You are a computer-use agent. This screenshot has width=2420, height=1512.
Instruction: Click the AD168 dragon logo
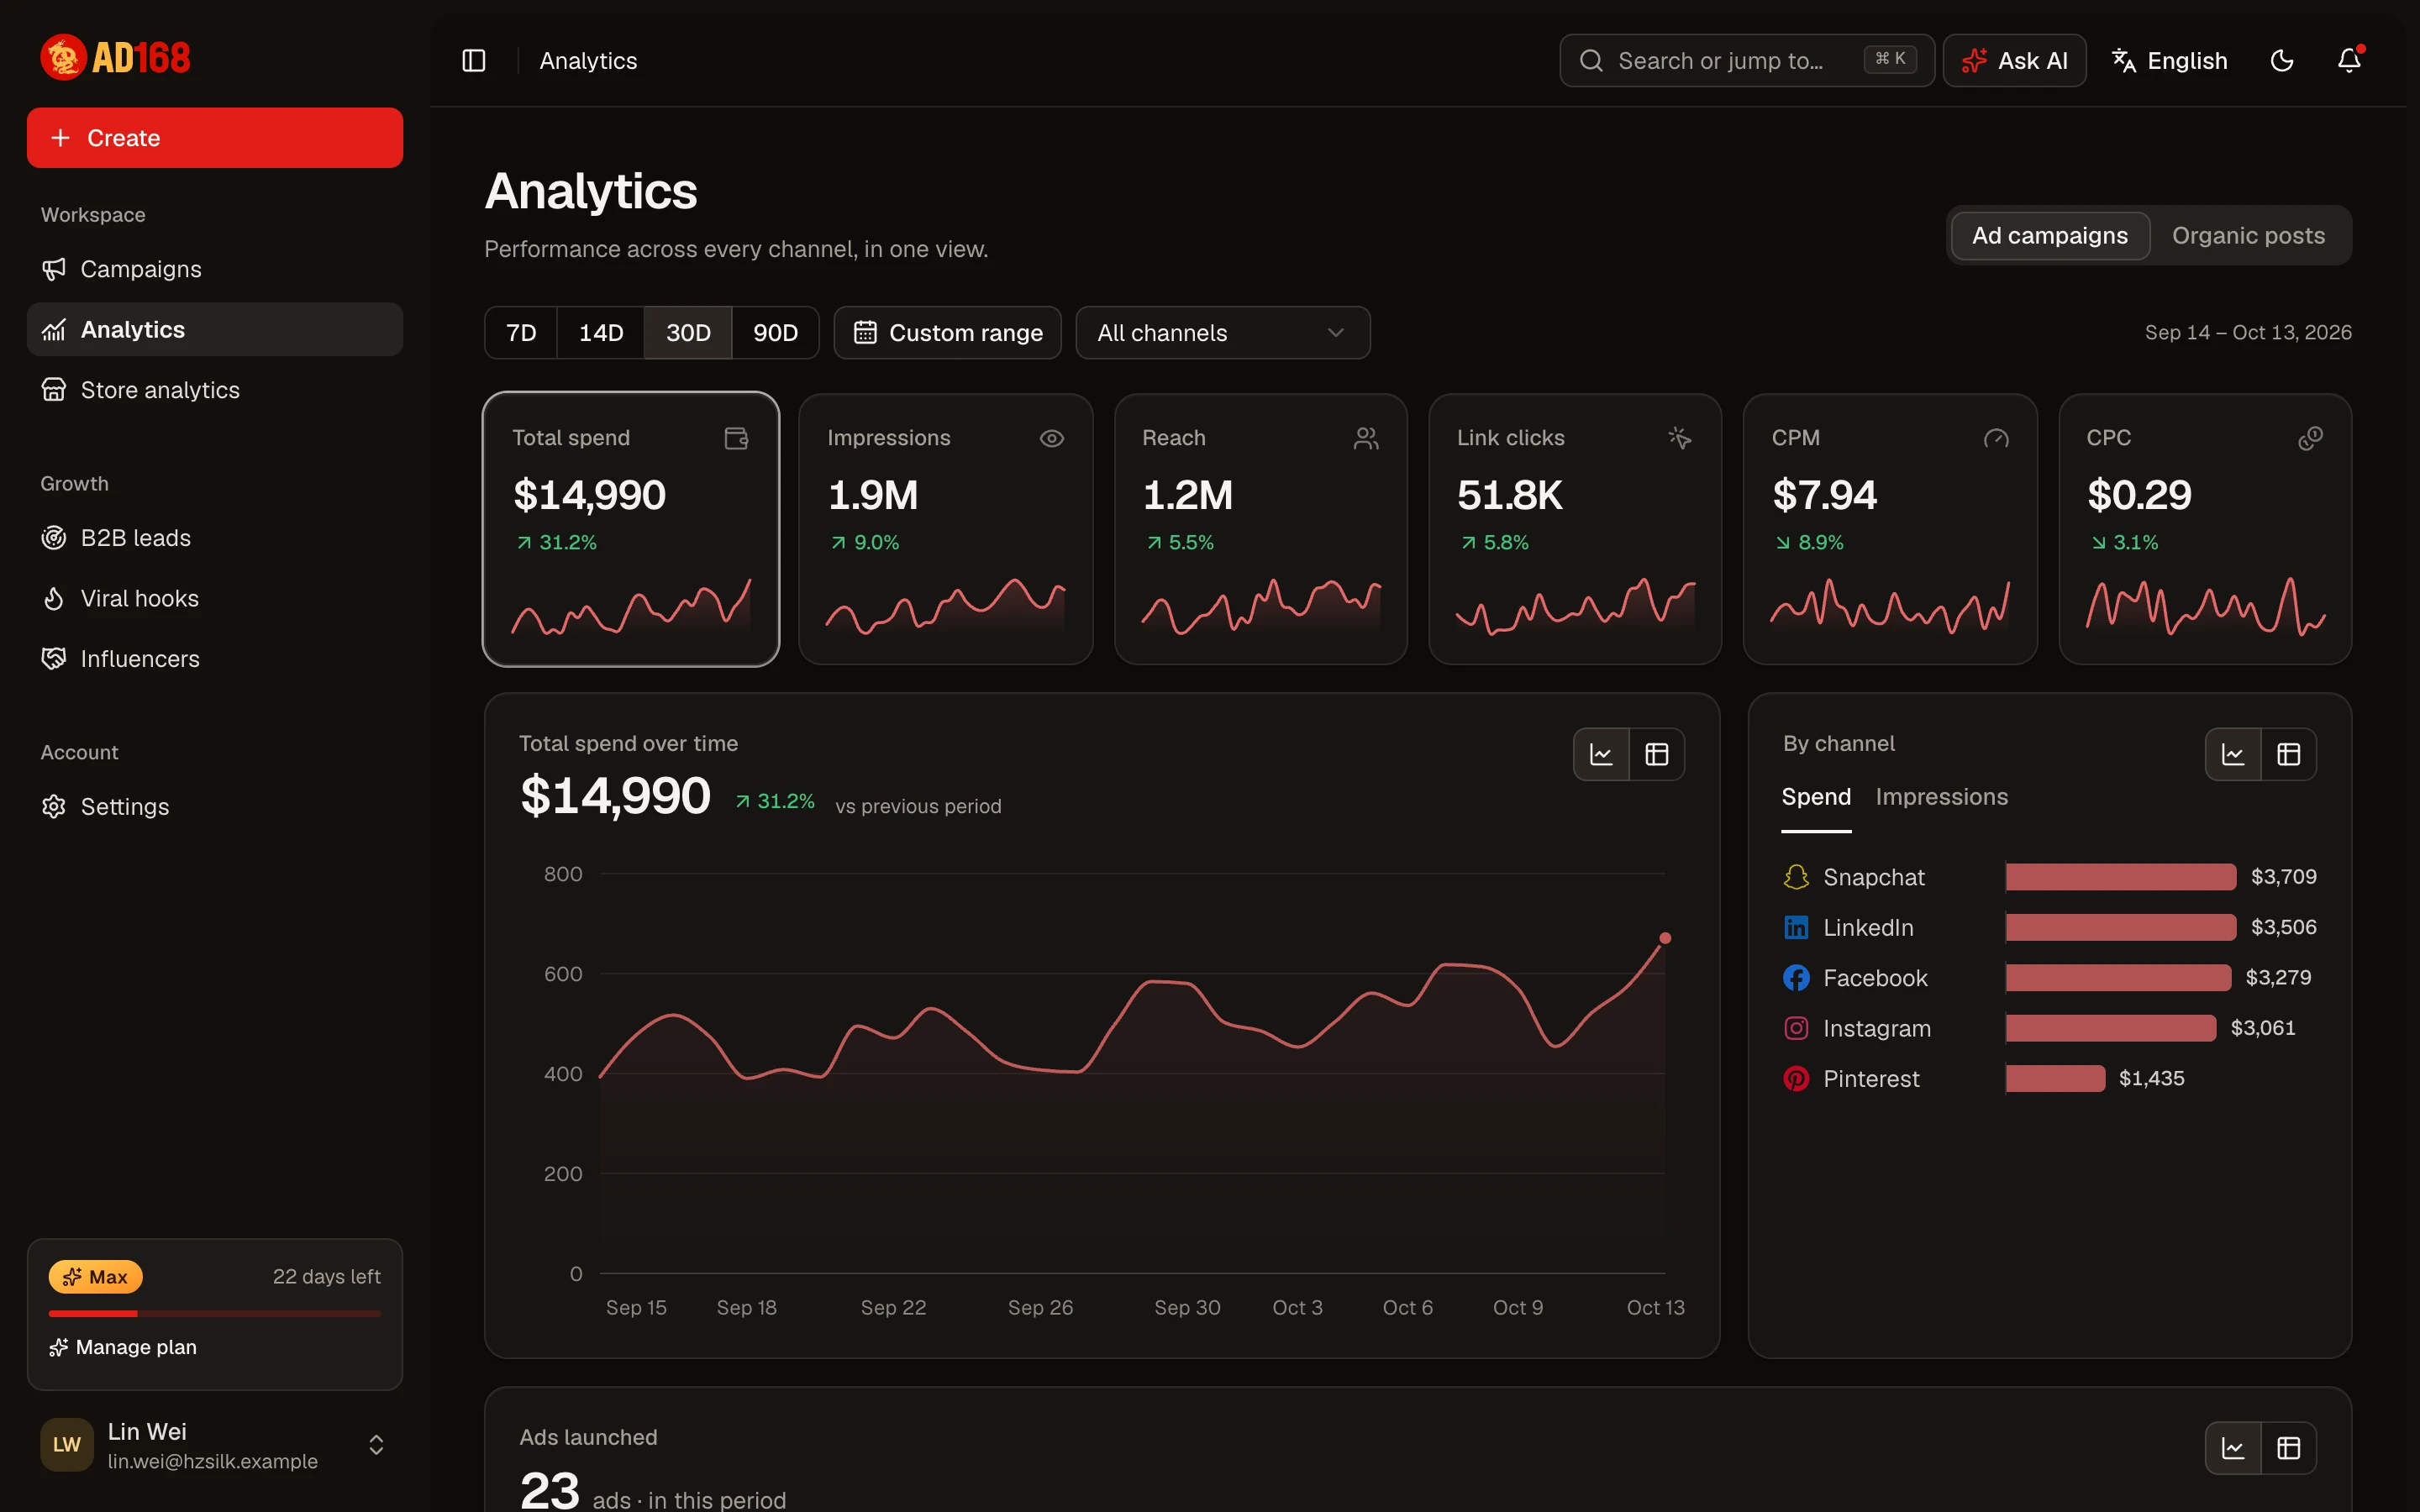pyautogui.click(x=115, y=58)
